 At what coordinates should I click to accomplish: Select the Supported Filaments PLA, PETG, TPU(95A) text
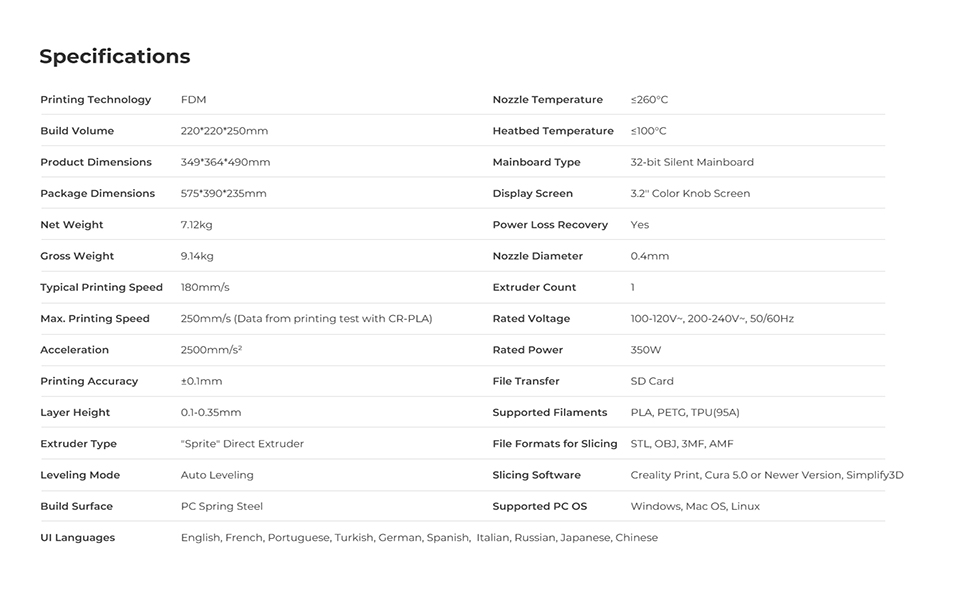[x=685, y=413]
